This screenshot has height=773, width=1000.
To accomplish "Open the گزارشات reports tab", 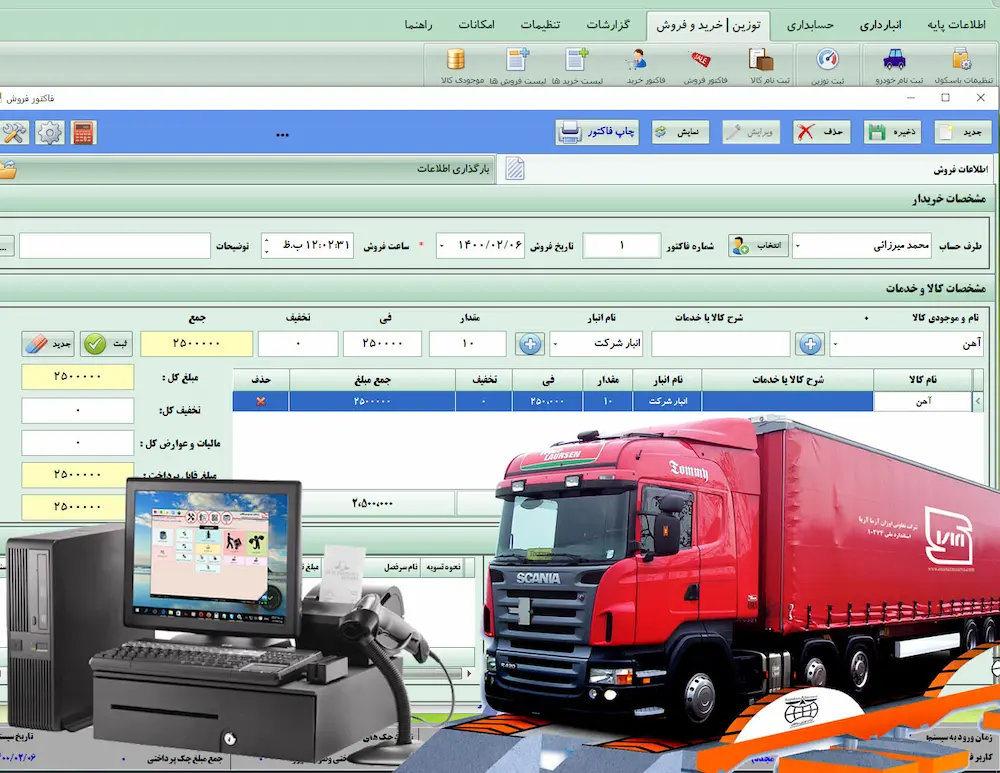I will click(x=608, y=25).
